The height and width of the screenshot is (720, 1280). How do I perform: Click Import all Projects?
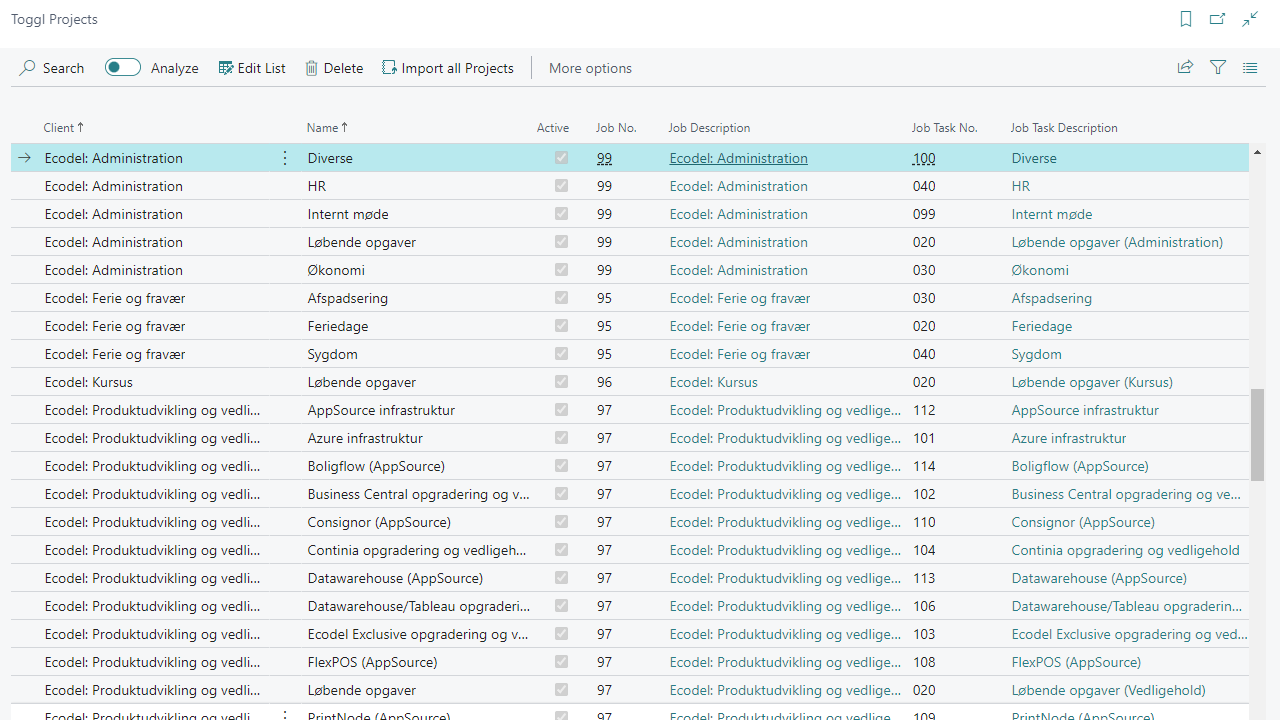pos(448,68)
